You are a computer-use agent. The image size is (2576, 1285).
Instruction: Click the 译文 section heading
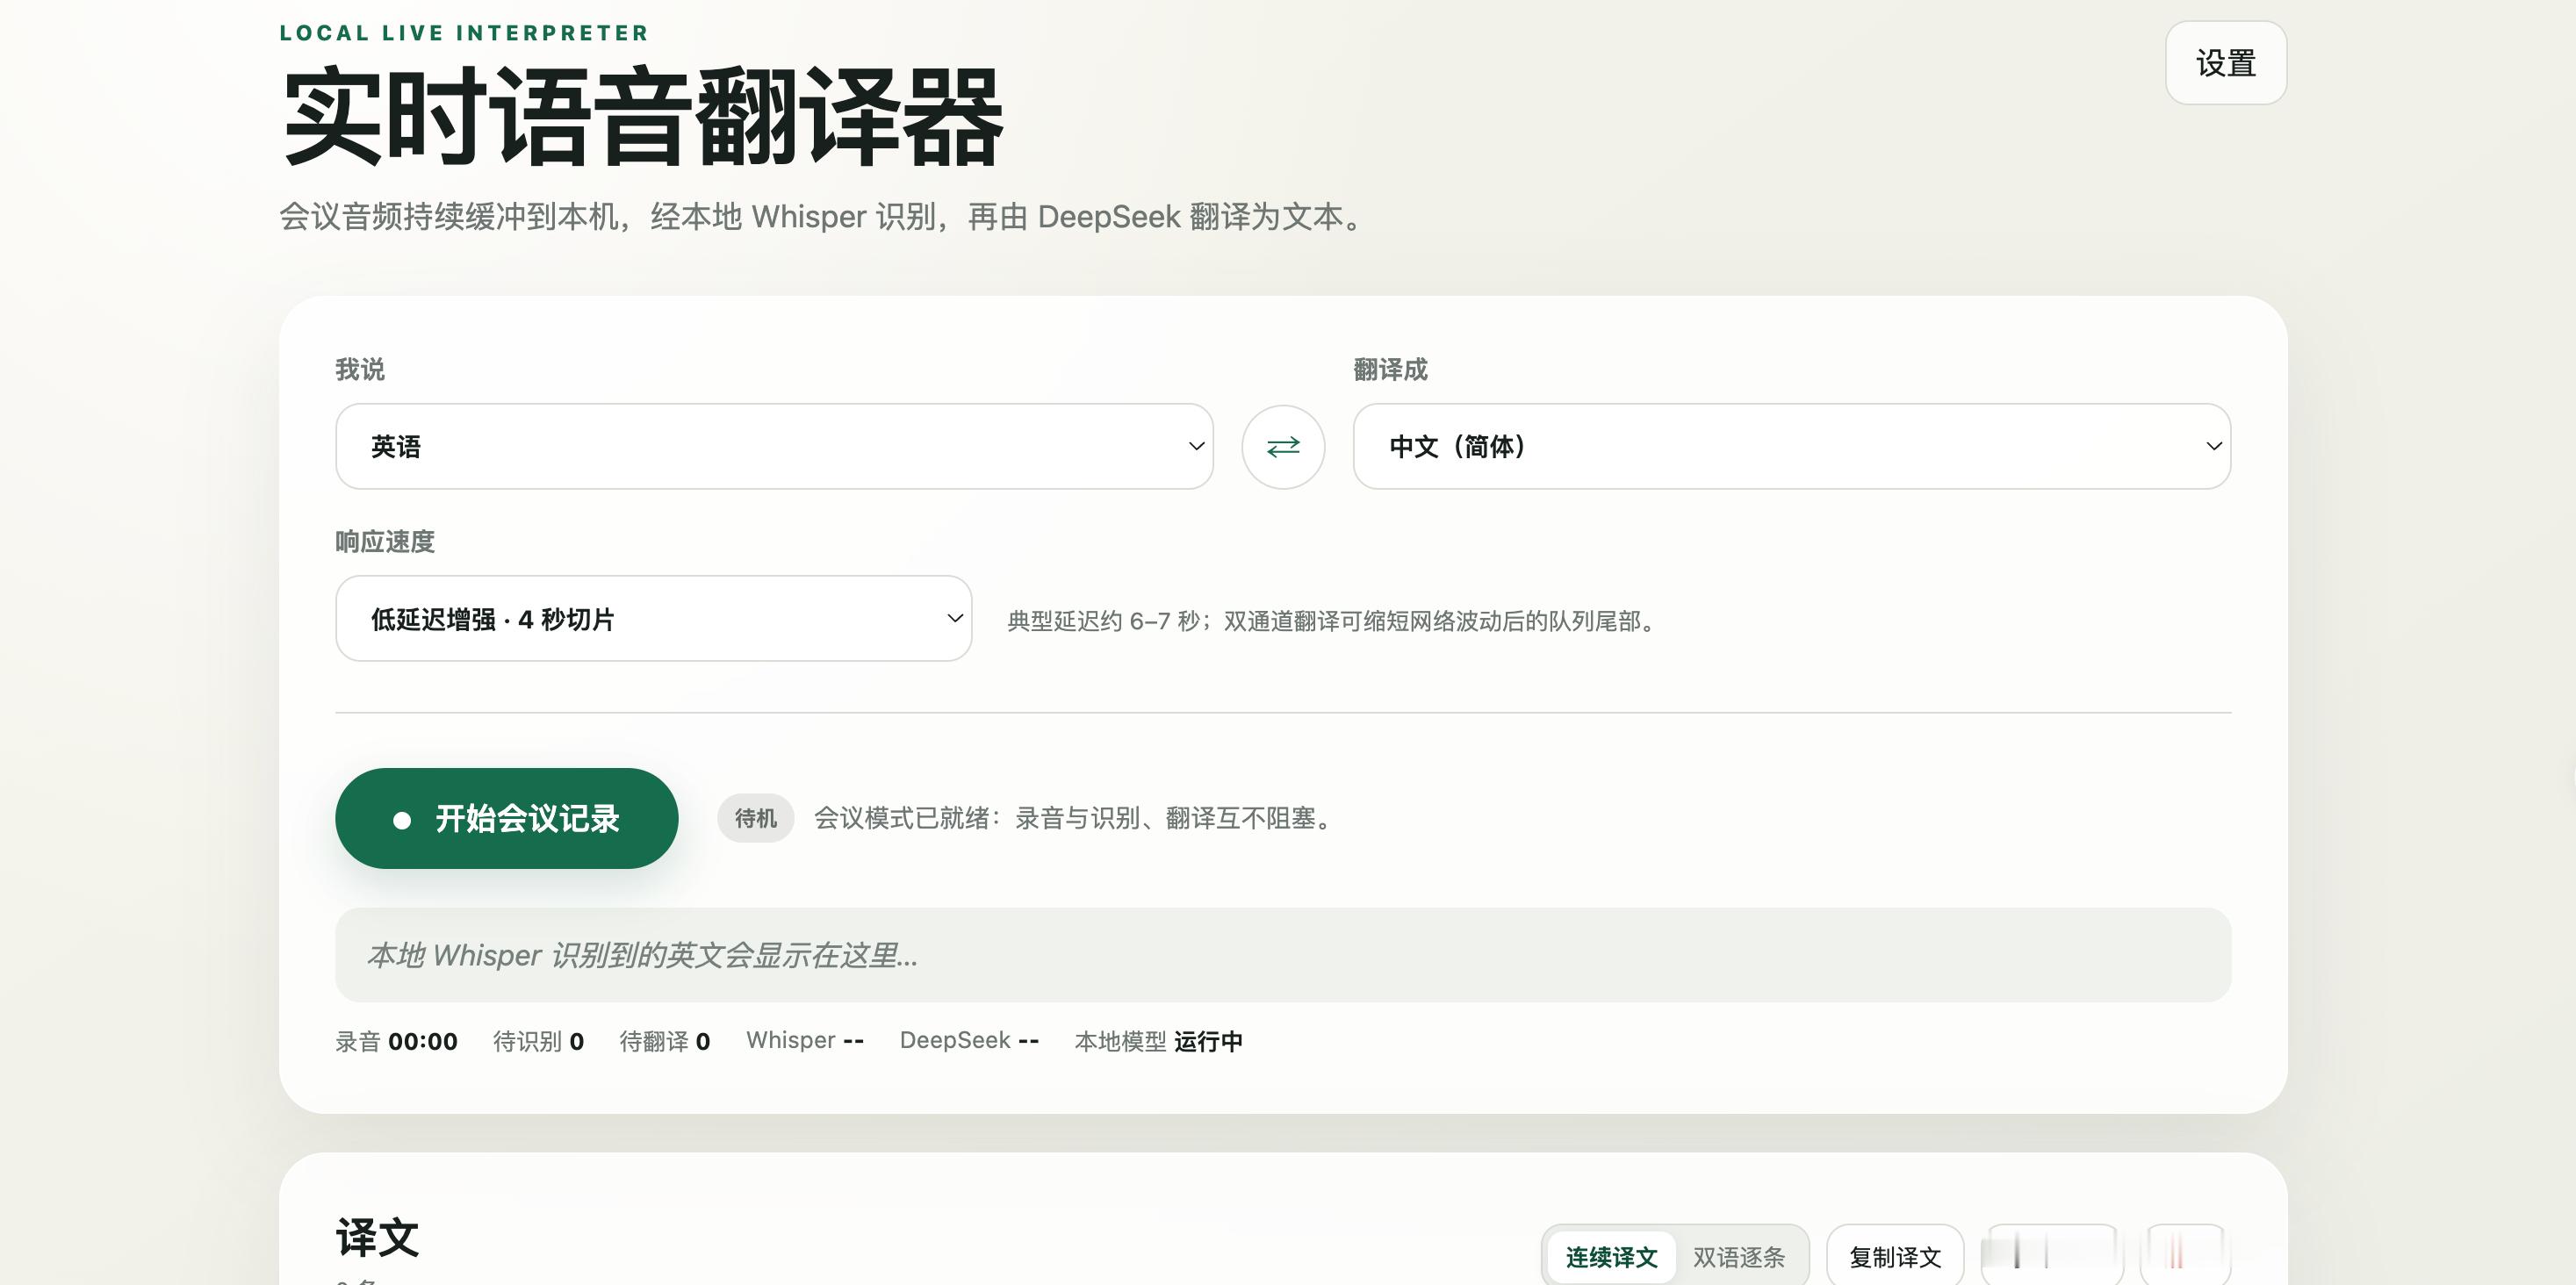(377, 1237)
